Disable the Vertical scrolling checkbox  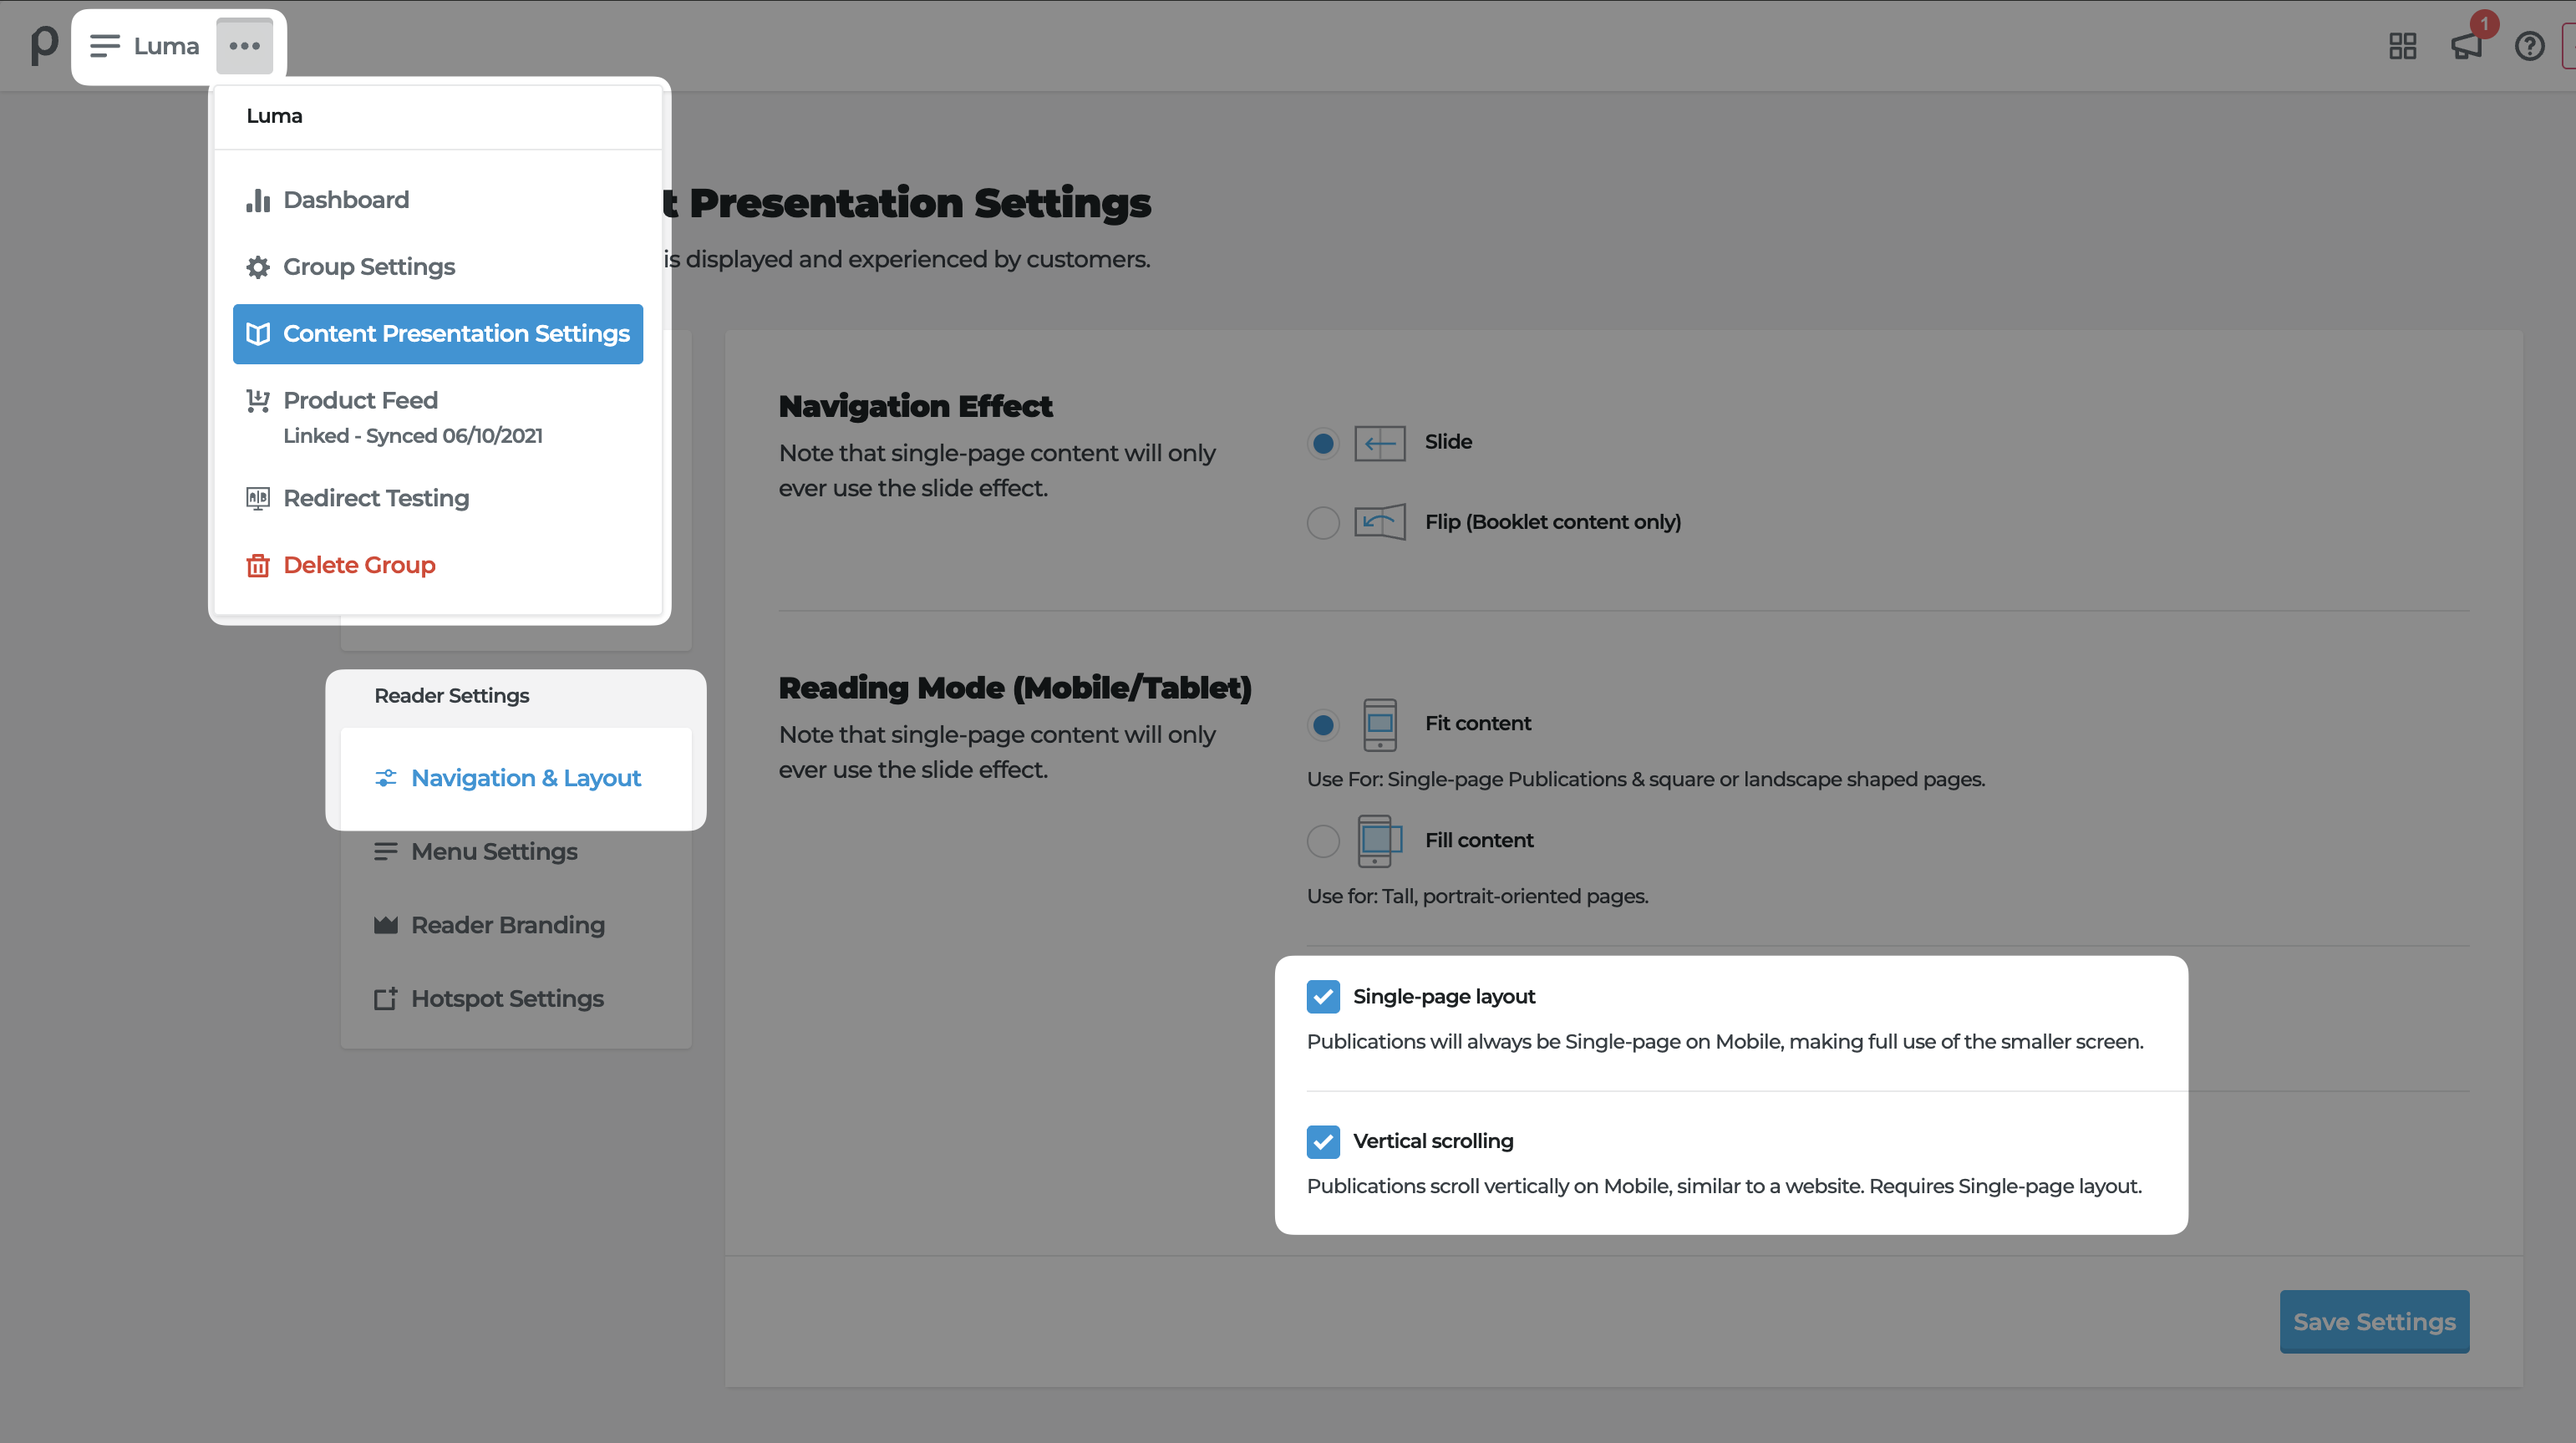click(x=1323, y=1141)
